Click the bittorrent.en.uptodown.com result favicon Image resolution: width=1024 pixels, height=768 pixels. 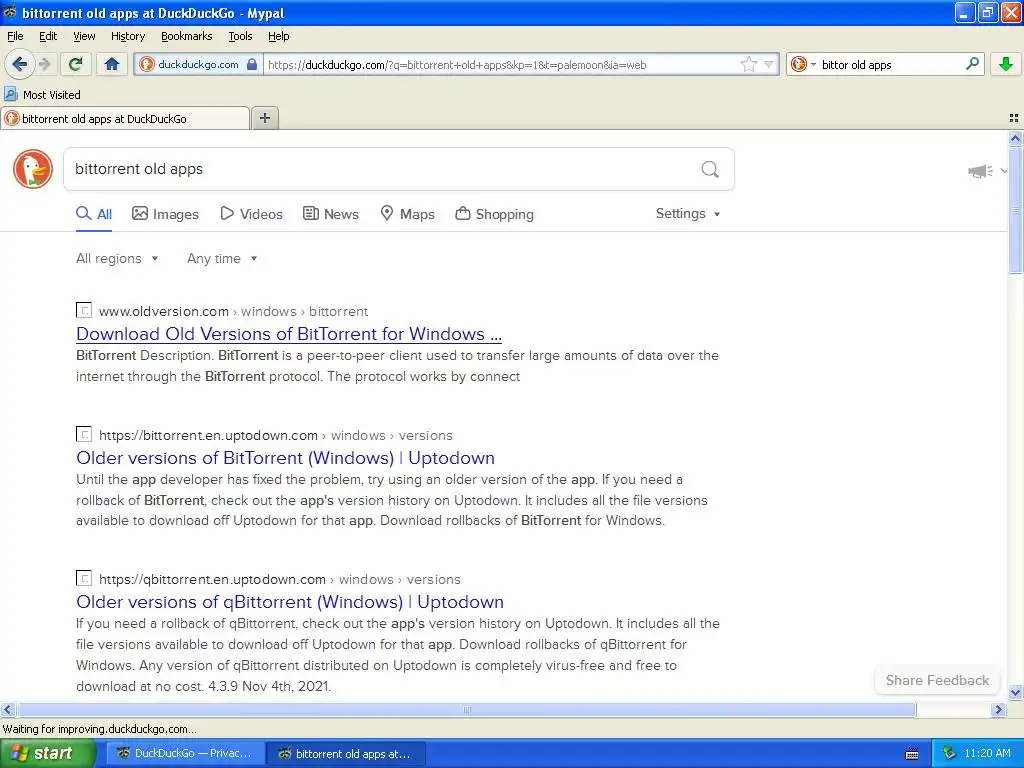84,434
